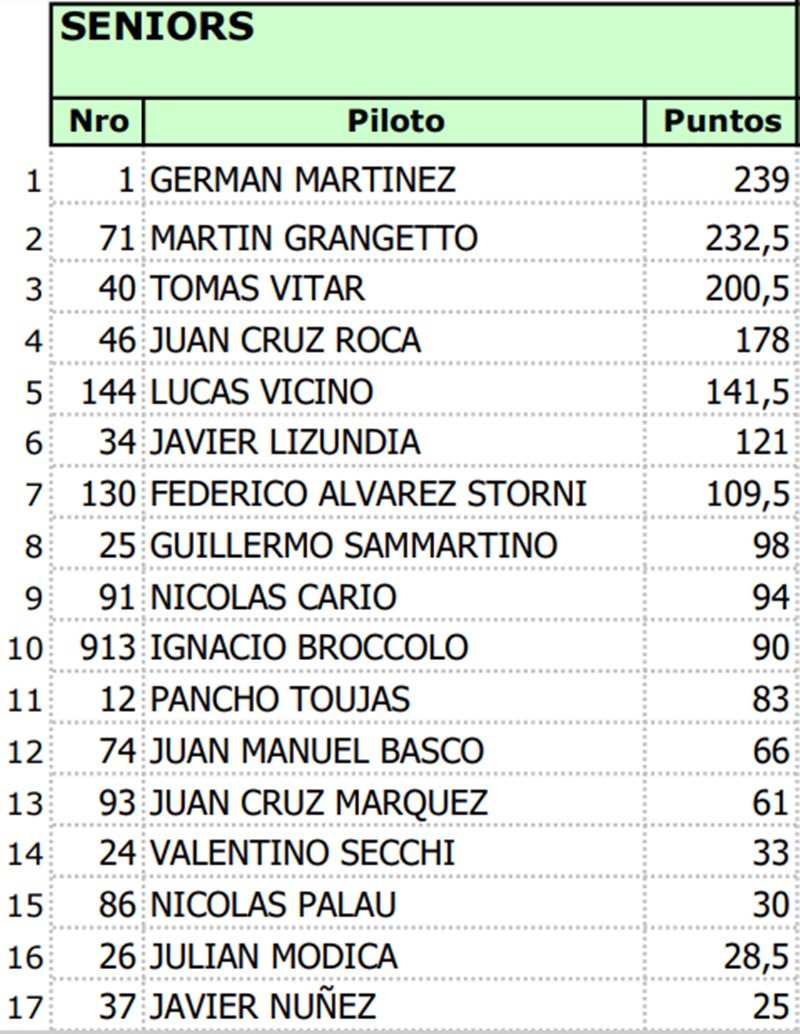Click the JUAN MANUEL BASCO name

click(x=317, y=750)
